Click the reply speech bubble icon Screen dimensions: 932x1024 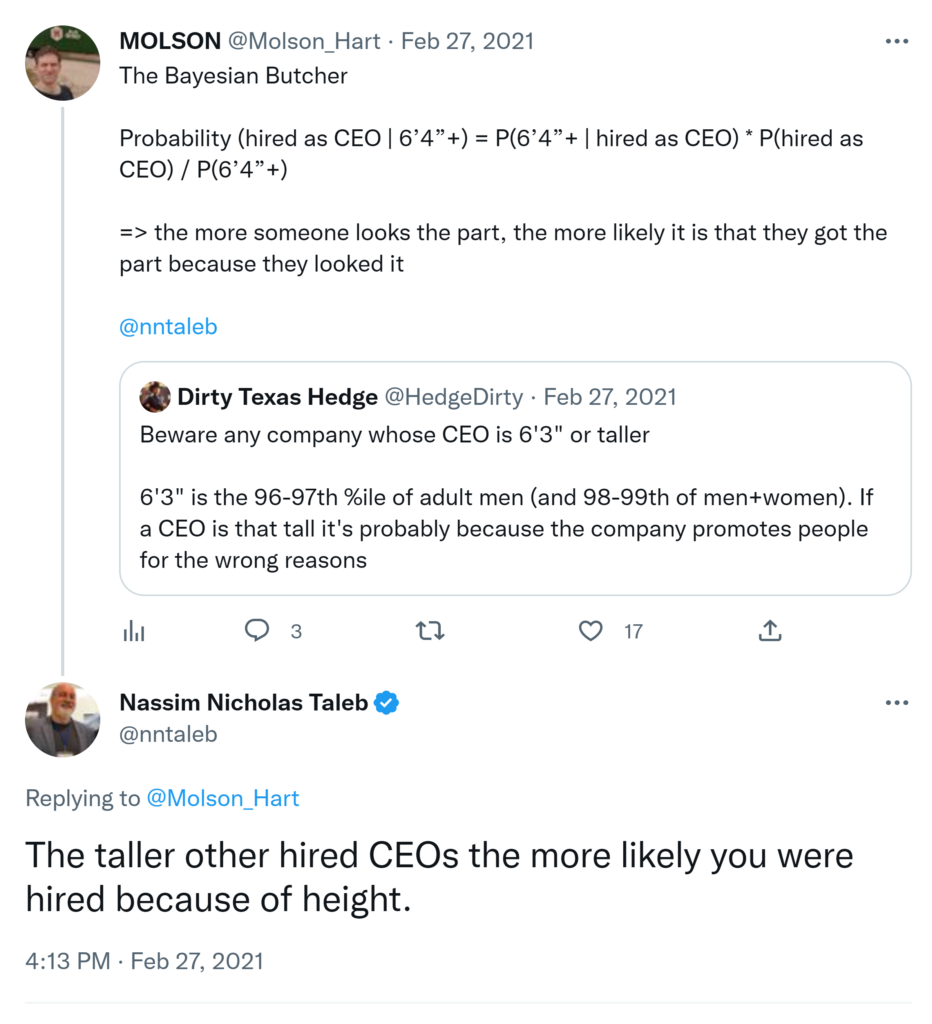click(x=257, y=631)
